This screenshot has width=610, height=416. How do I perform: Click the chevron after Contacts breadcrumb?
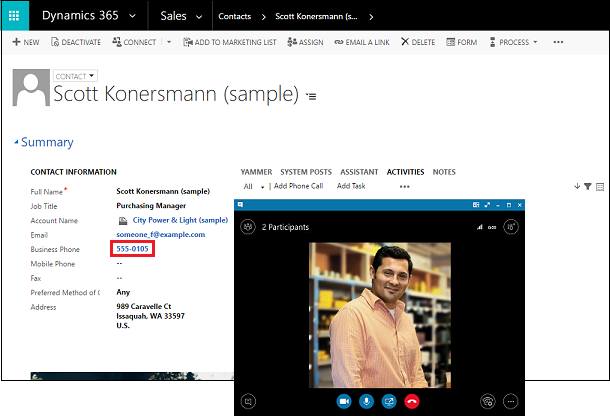[263, 17]
